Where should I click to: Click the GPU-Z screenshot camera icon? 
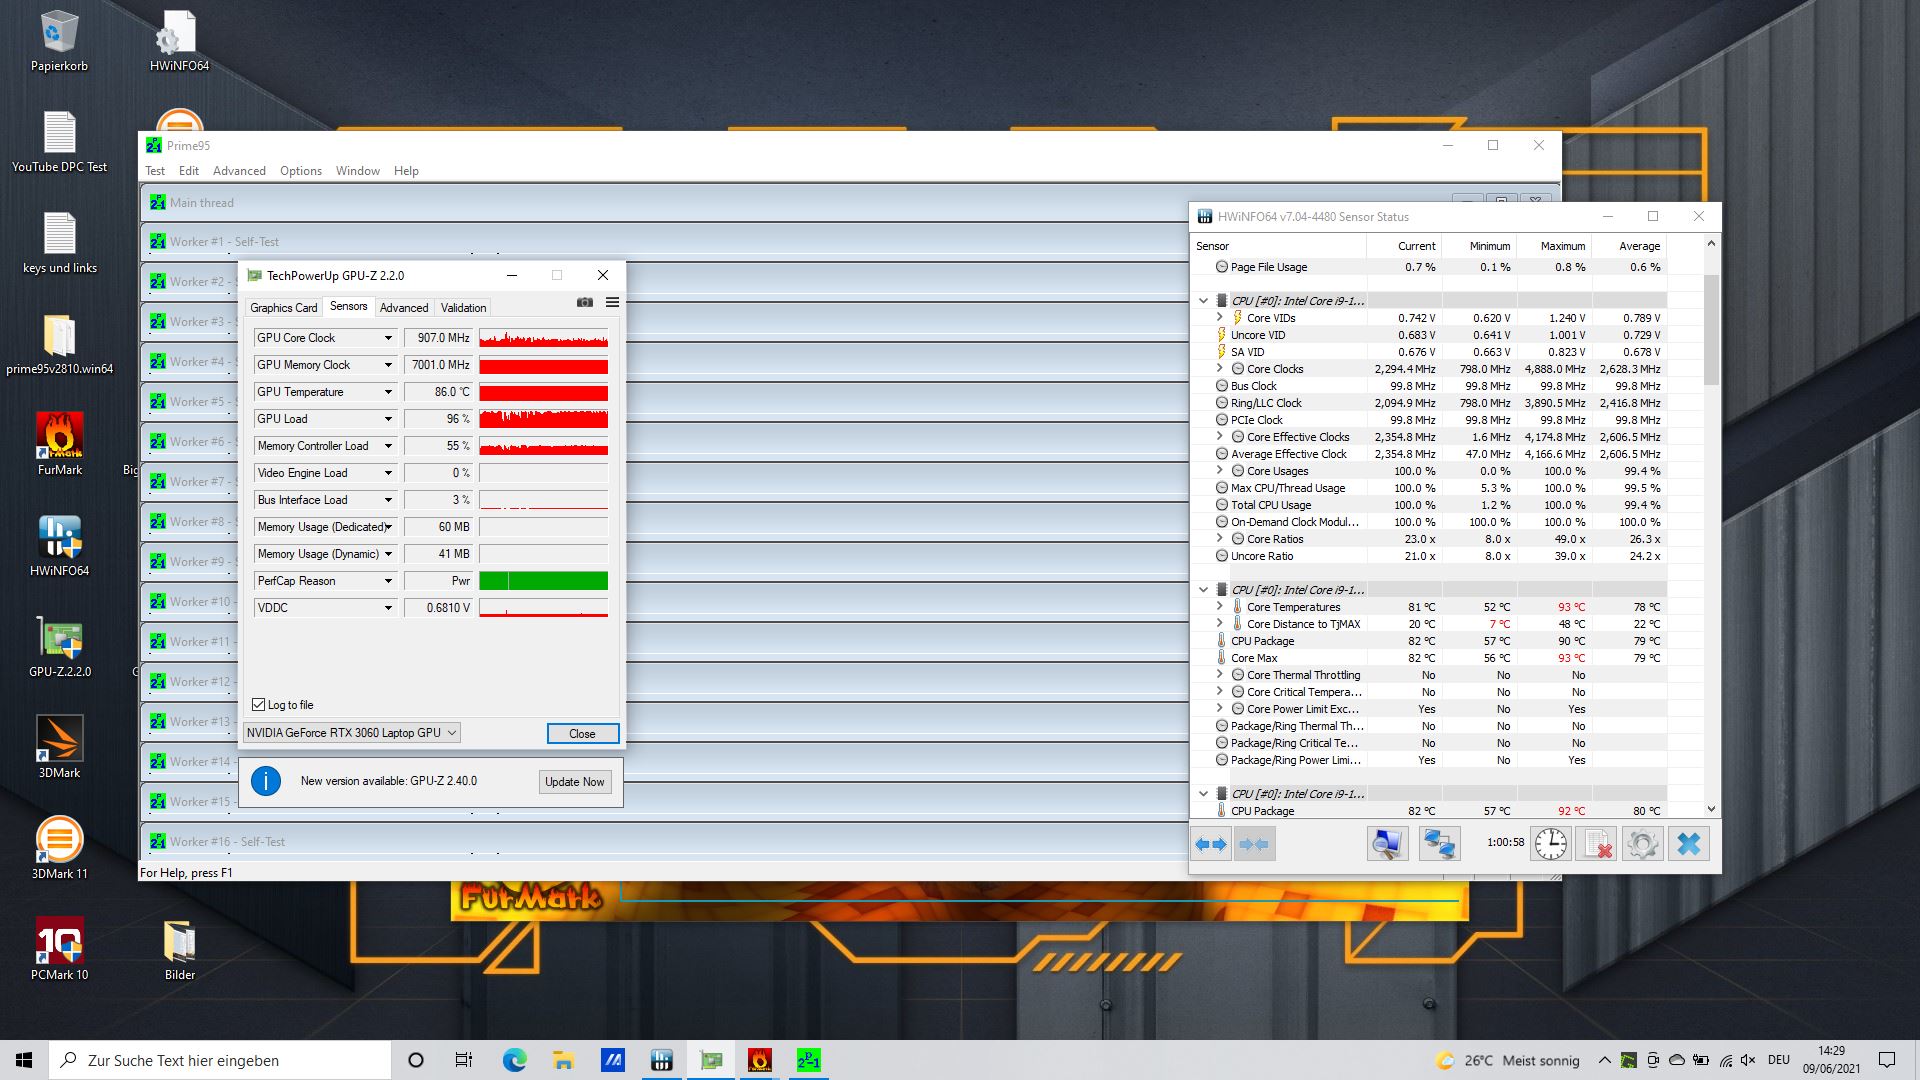(585, 302)
